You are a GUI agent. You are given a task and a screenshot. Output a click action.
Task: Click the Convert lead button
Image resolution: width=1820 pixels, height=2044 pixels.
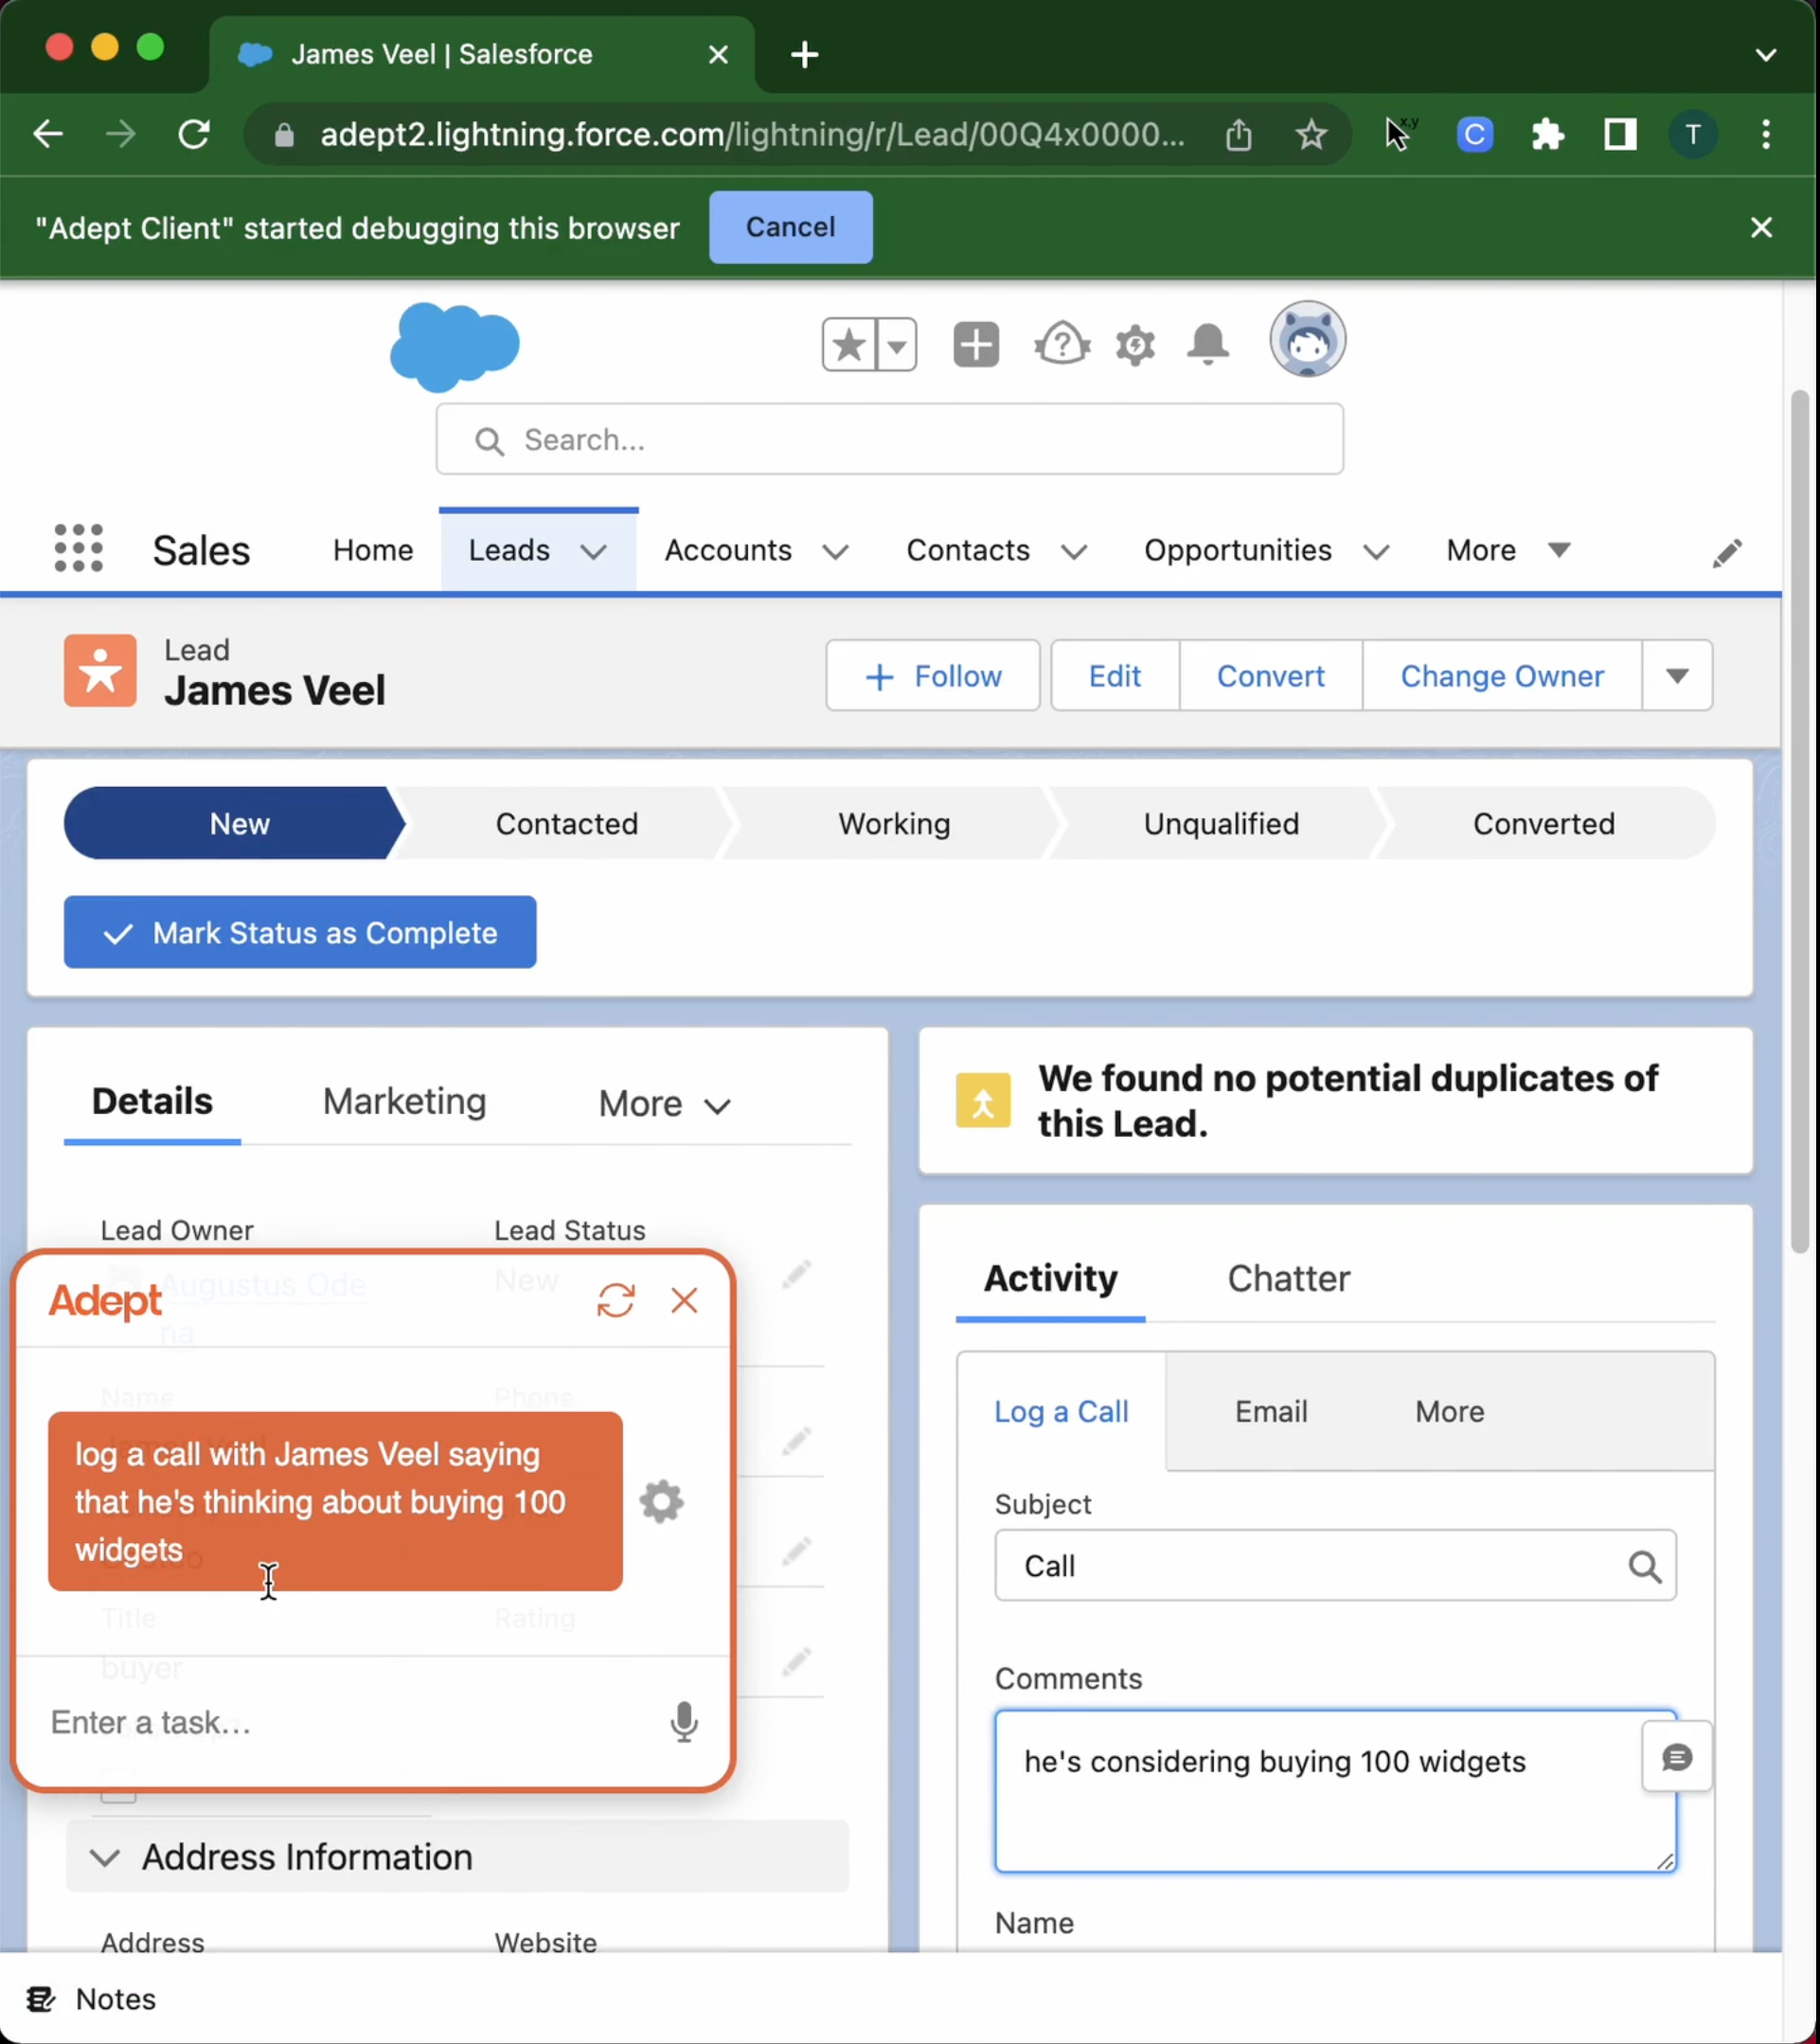(1270, 676)
